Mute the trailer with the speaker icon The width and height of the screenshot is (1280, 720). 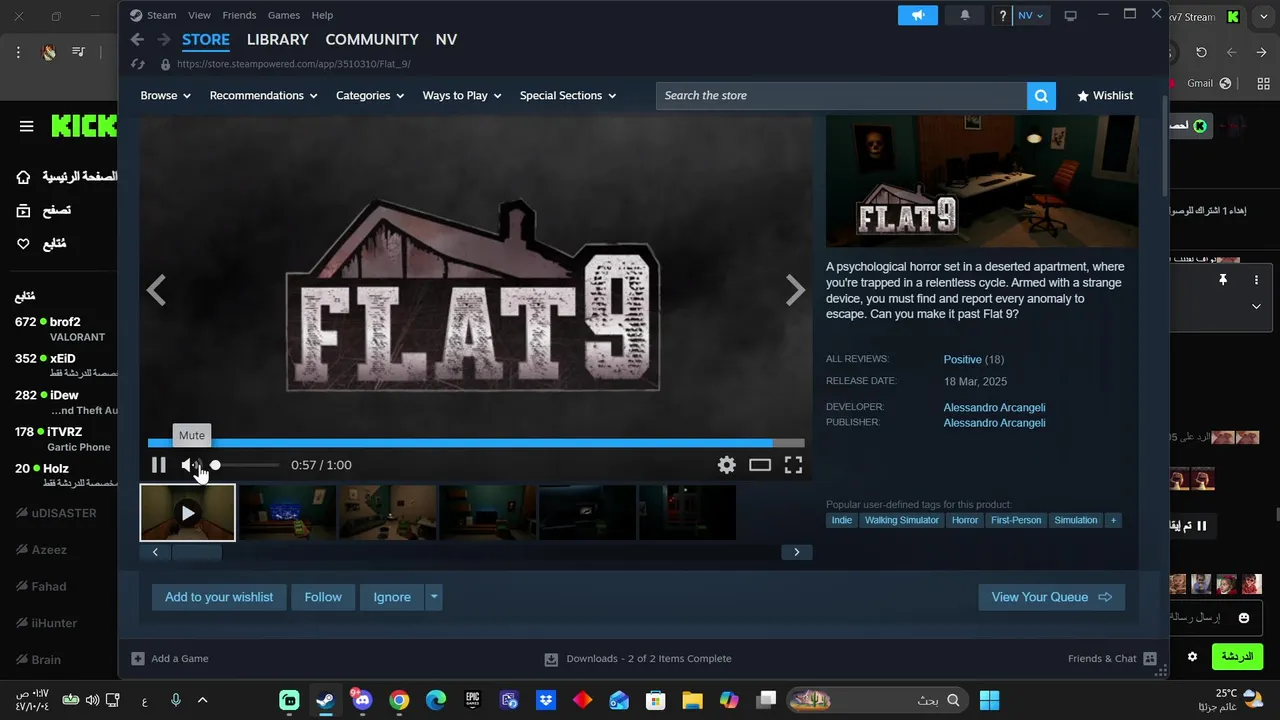[x=190, y=465]
